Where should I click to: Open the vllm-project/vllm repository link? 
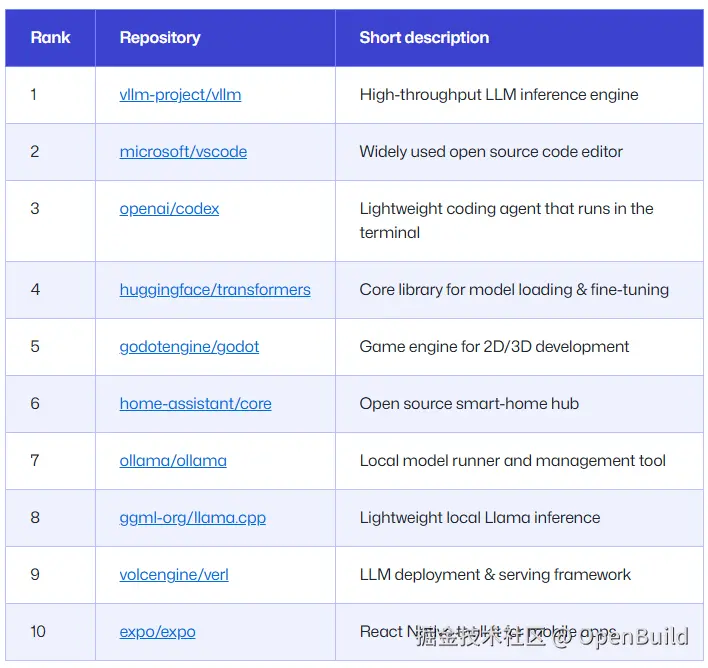coord(180,95)
